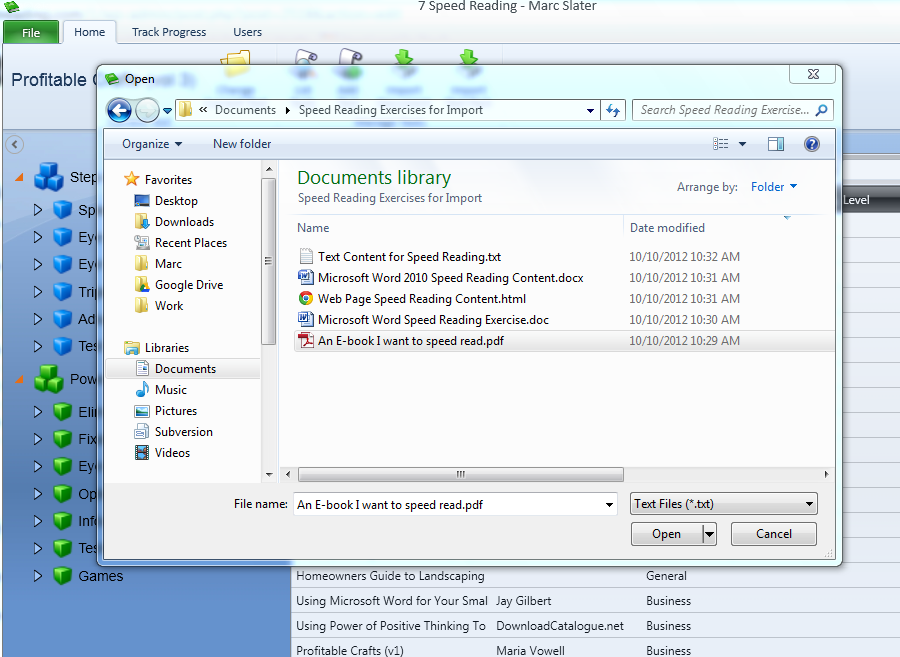The height and width of the screenshot is (657, 900).
Task: Open the Google Drive favorites folder
Action: click(x=189, y=285)
